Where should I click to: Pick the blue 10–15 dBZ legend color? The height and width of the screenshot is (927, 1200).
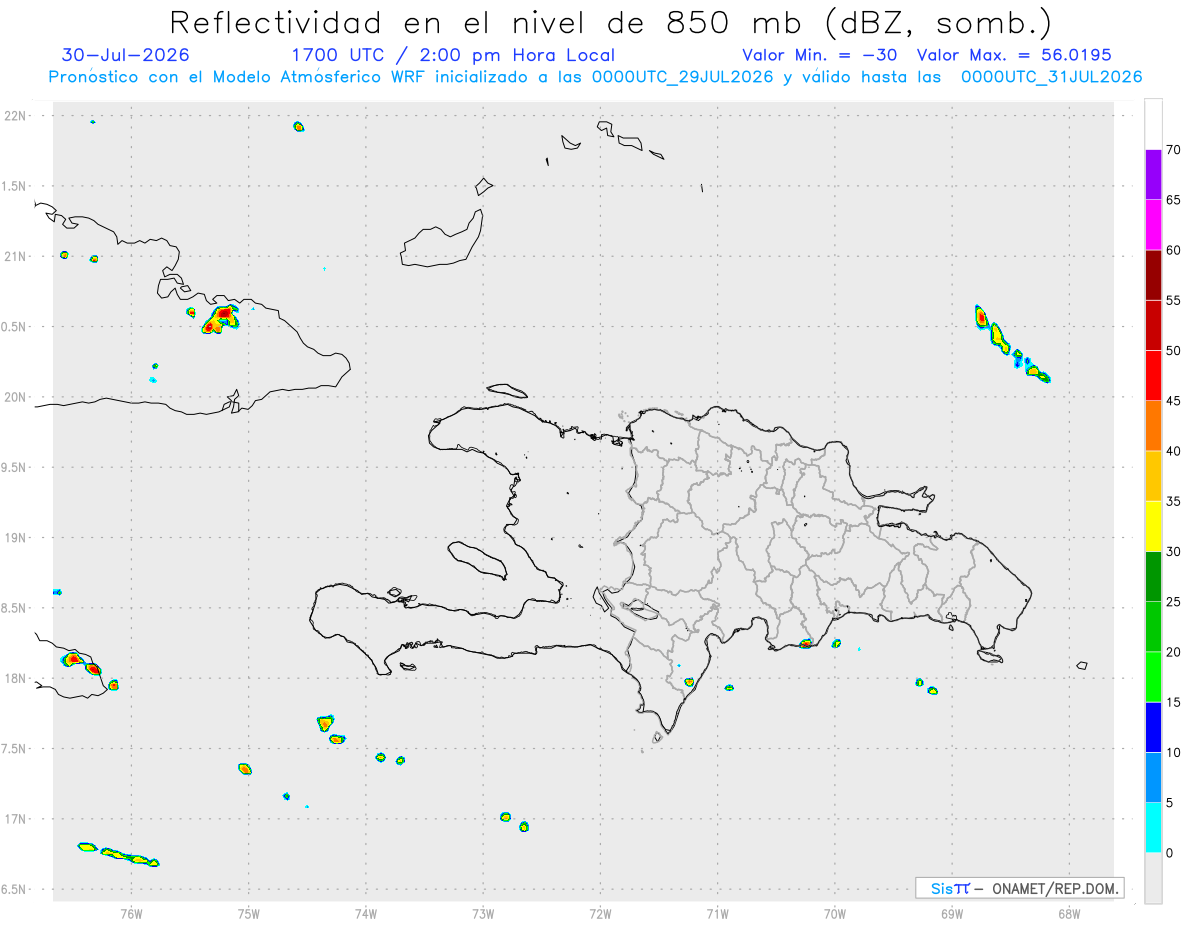pos(1153,727)
